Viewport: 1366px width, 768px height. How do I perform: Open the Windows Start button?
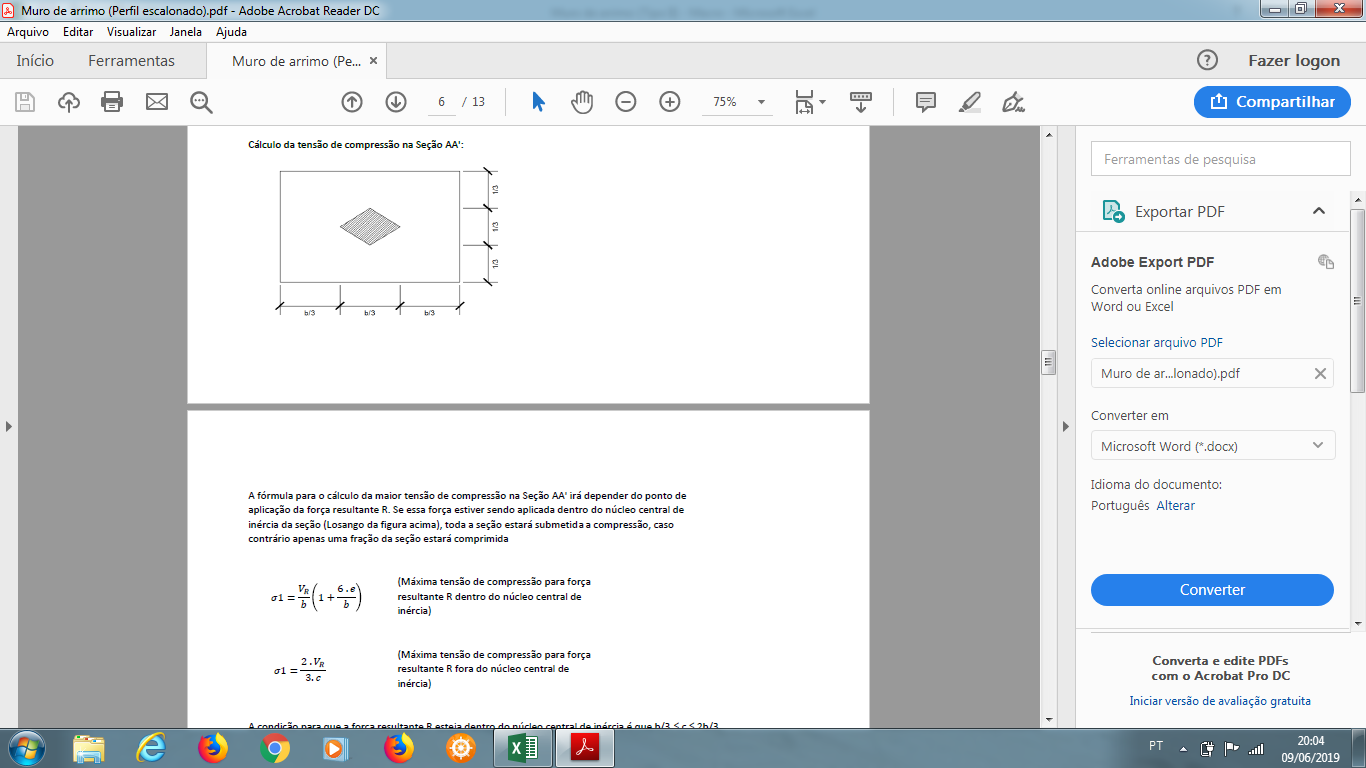point(26,748)
